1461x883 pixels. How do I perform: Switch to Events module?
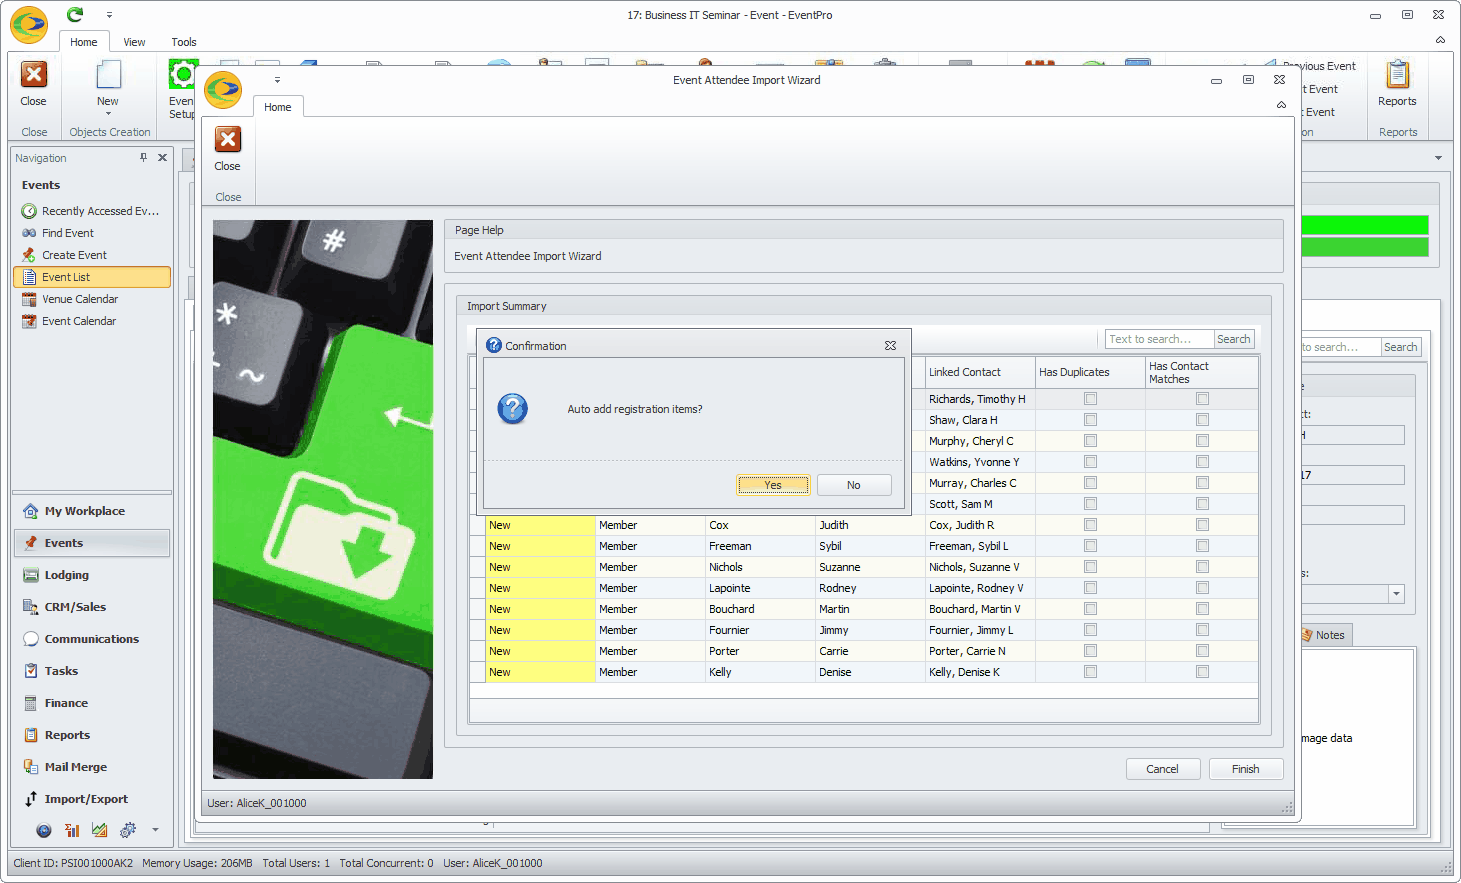pos(92,543)
